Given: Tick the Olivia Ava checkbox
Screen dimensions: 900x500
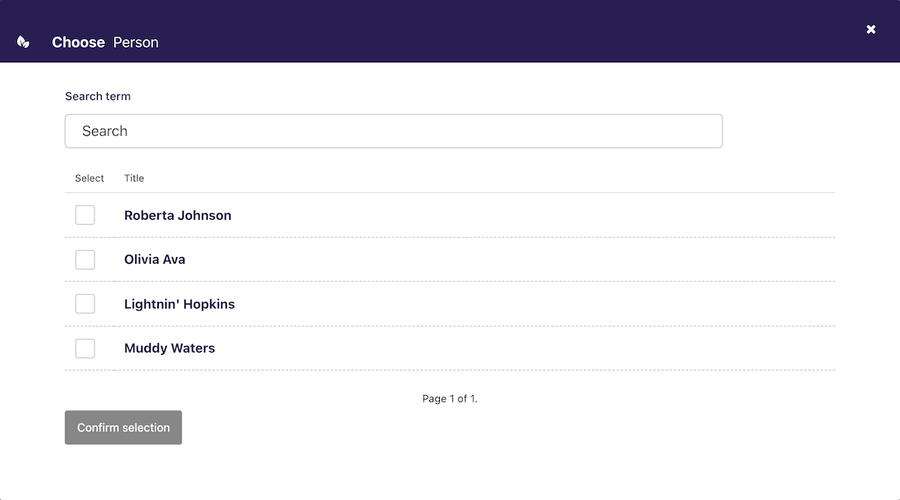Looking at the screenshot, I should [85, 259].
